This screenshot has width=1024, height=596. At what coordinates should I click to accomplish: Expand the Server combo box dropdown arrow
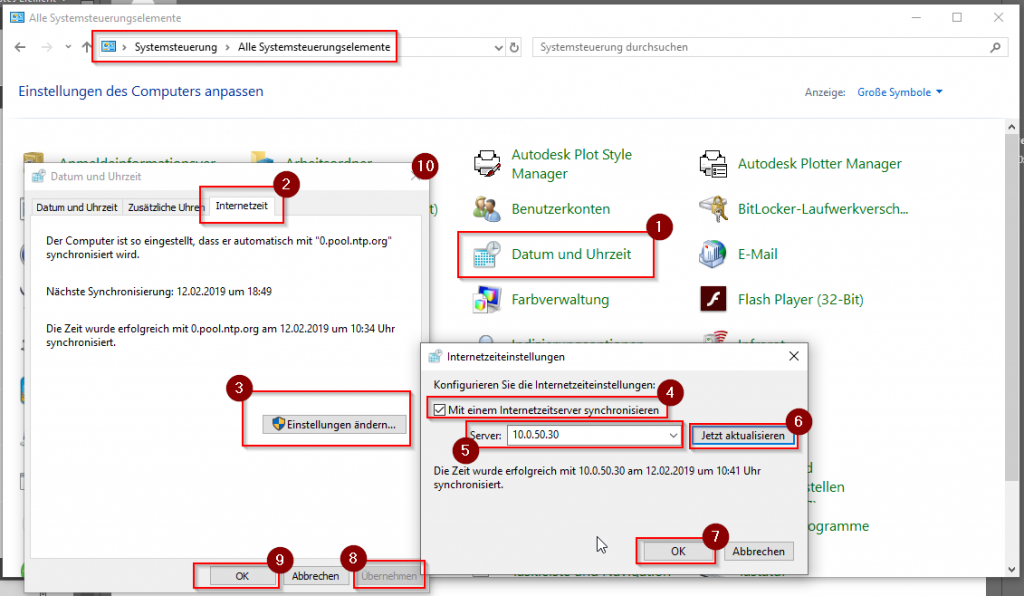coord(674,435)
